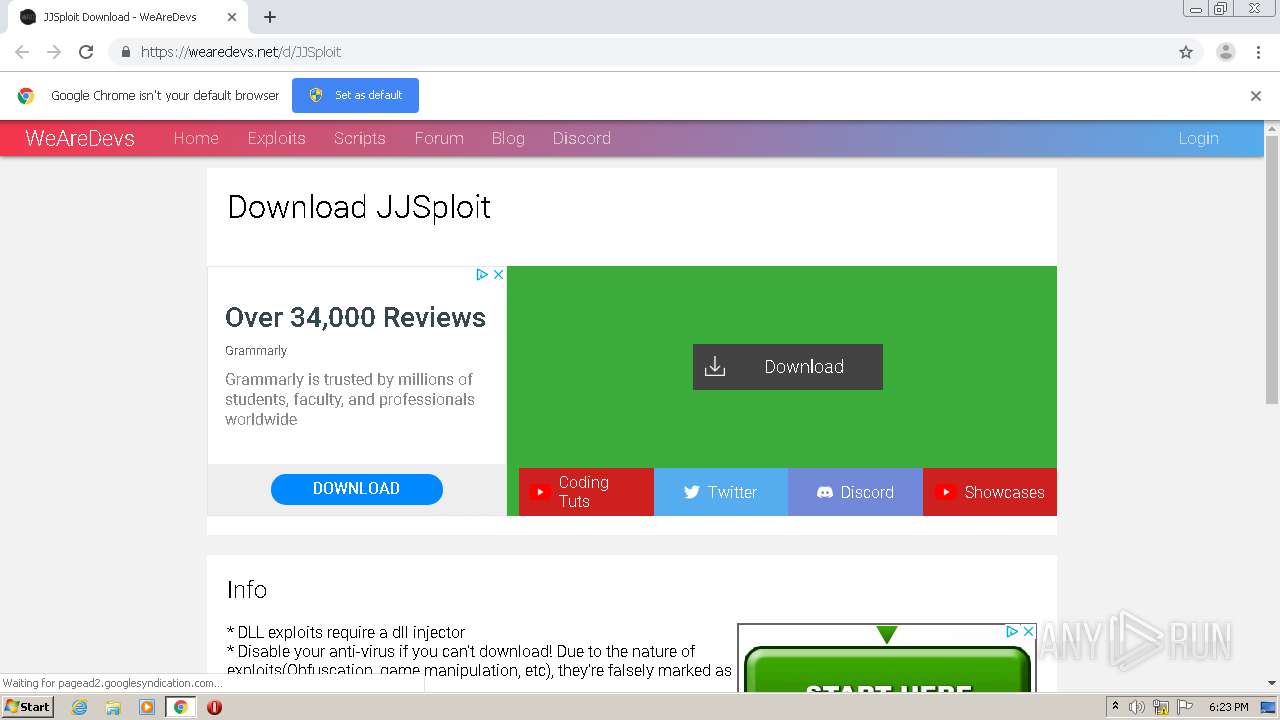
Task: Click the page vertical scrollbar thumb
Action: point(1272,270)
